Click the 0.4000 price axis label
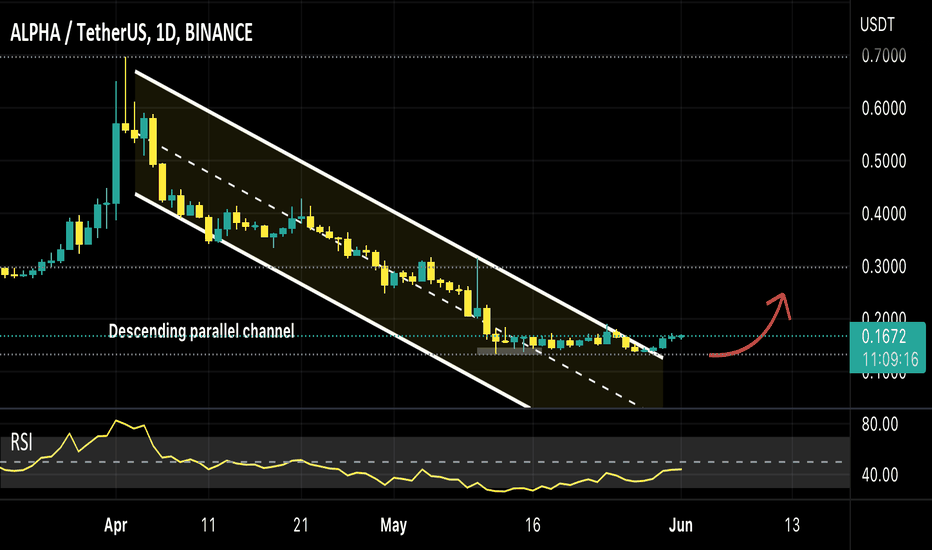This screenshot has width=932, height=550. click(884, 213)
